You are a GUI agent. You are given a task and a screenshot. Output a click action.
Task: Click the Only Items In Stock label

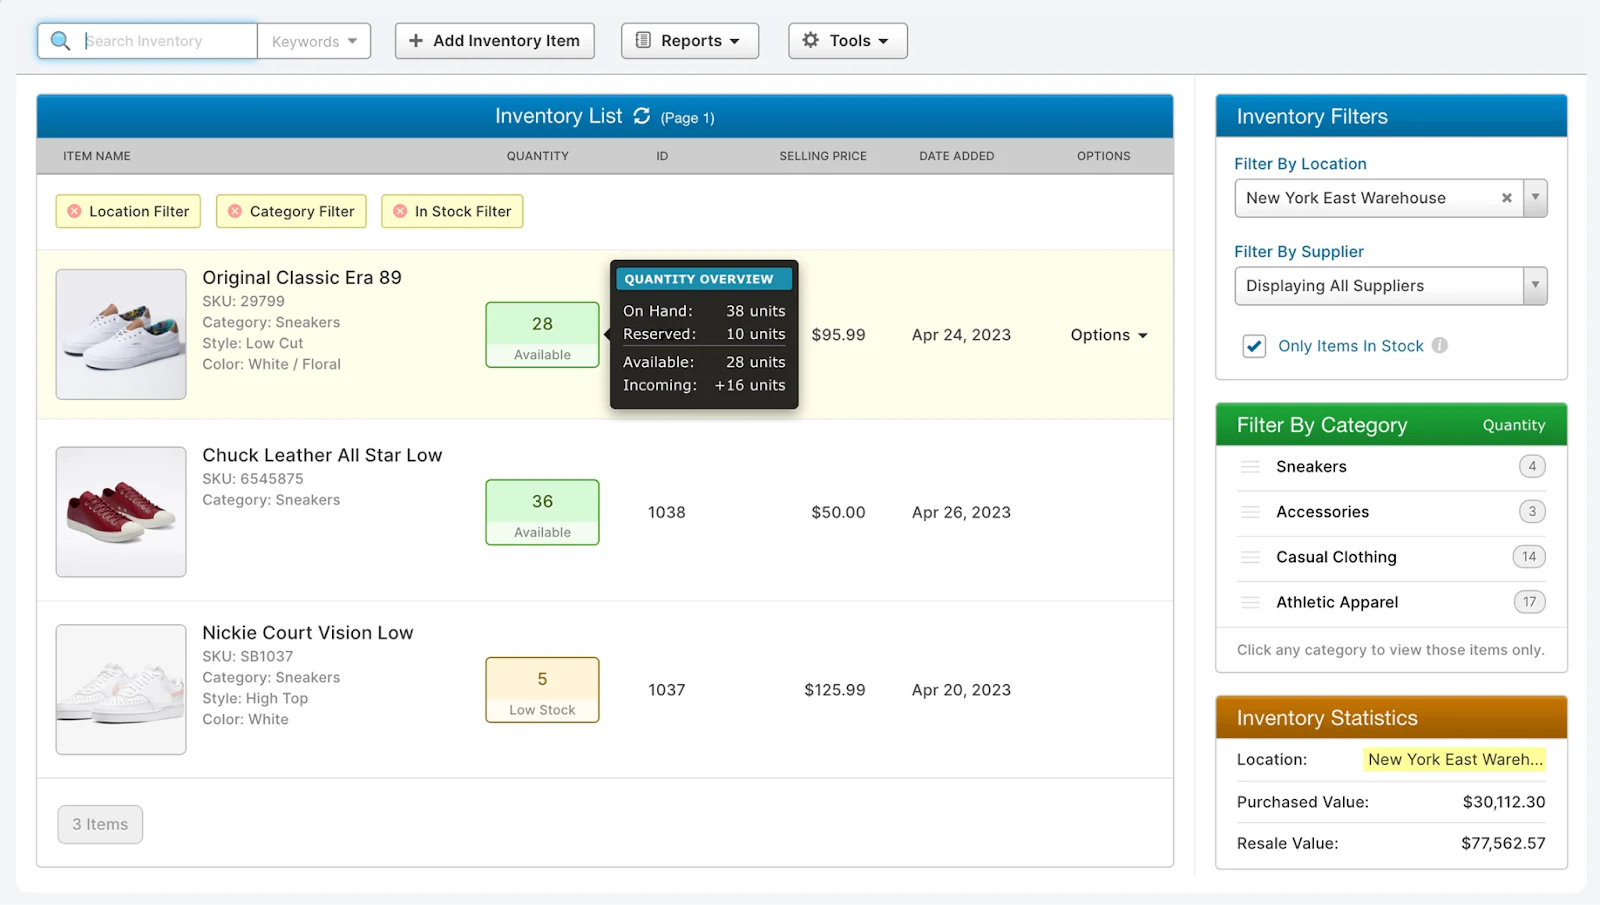point(1350,346)
